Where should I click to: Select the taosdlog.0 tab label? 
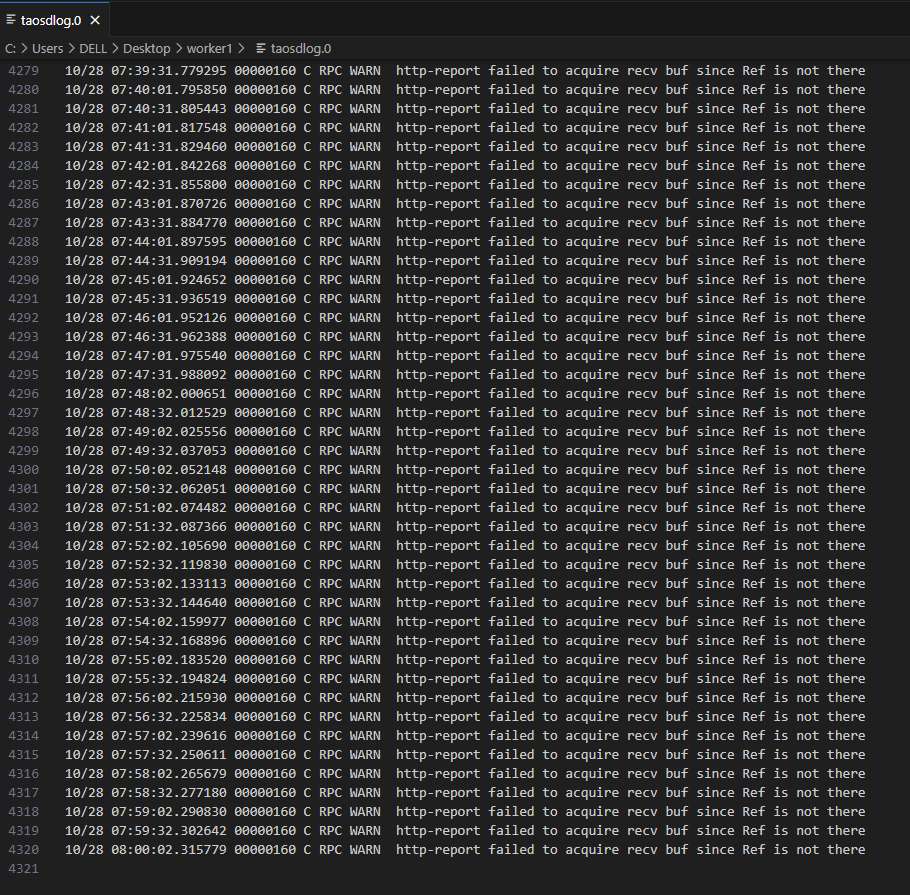click(x=51, y=20)
